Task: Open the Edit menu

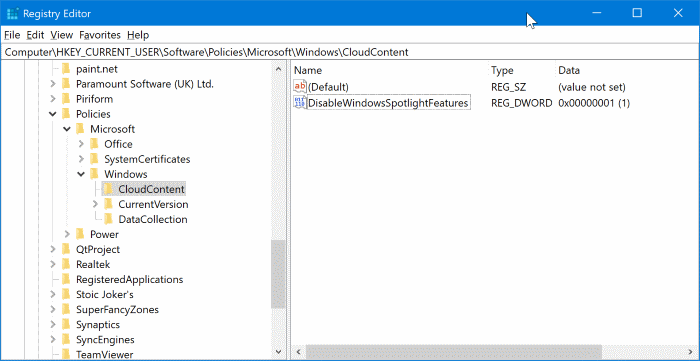Action: click(35, 35)
